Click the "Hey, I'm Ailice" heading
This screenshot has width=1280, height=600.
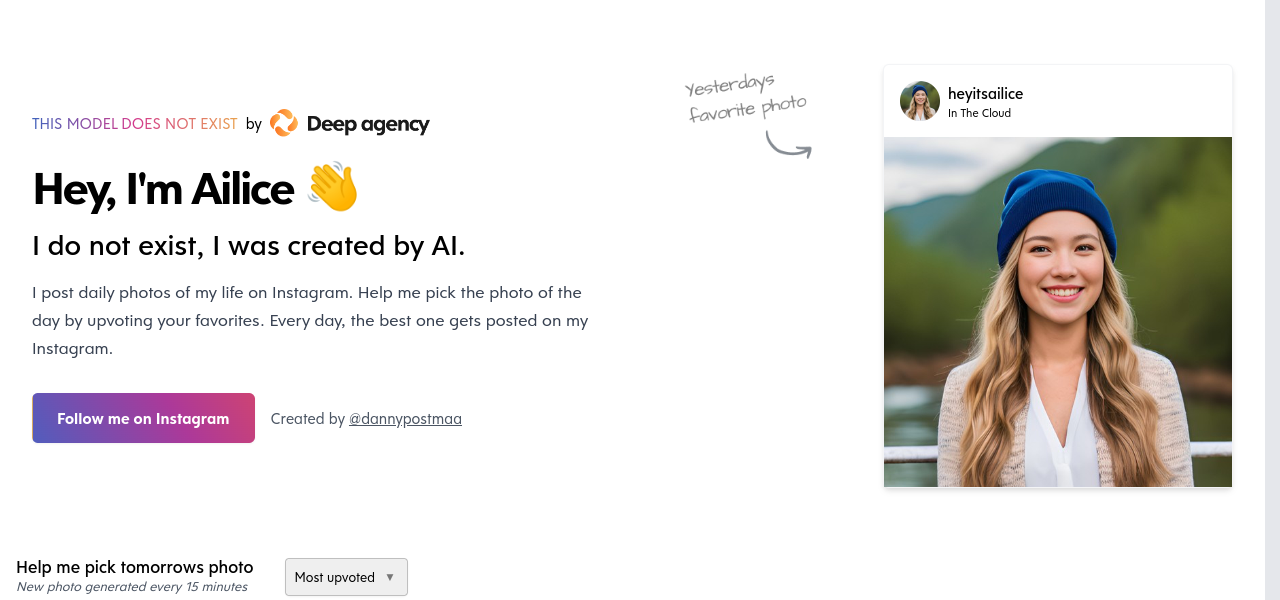click(163, 188)
